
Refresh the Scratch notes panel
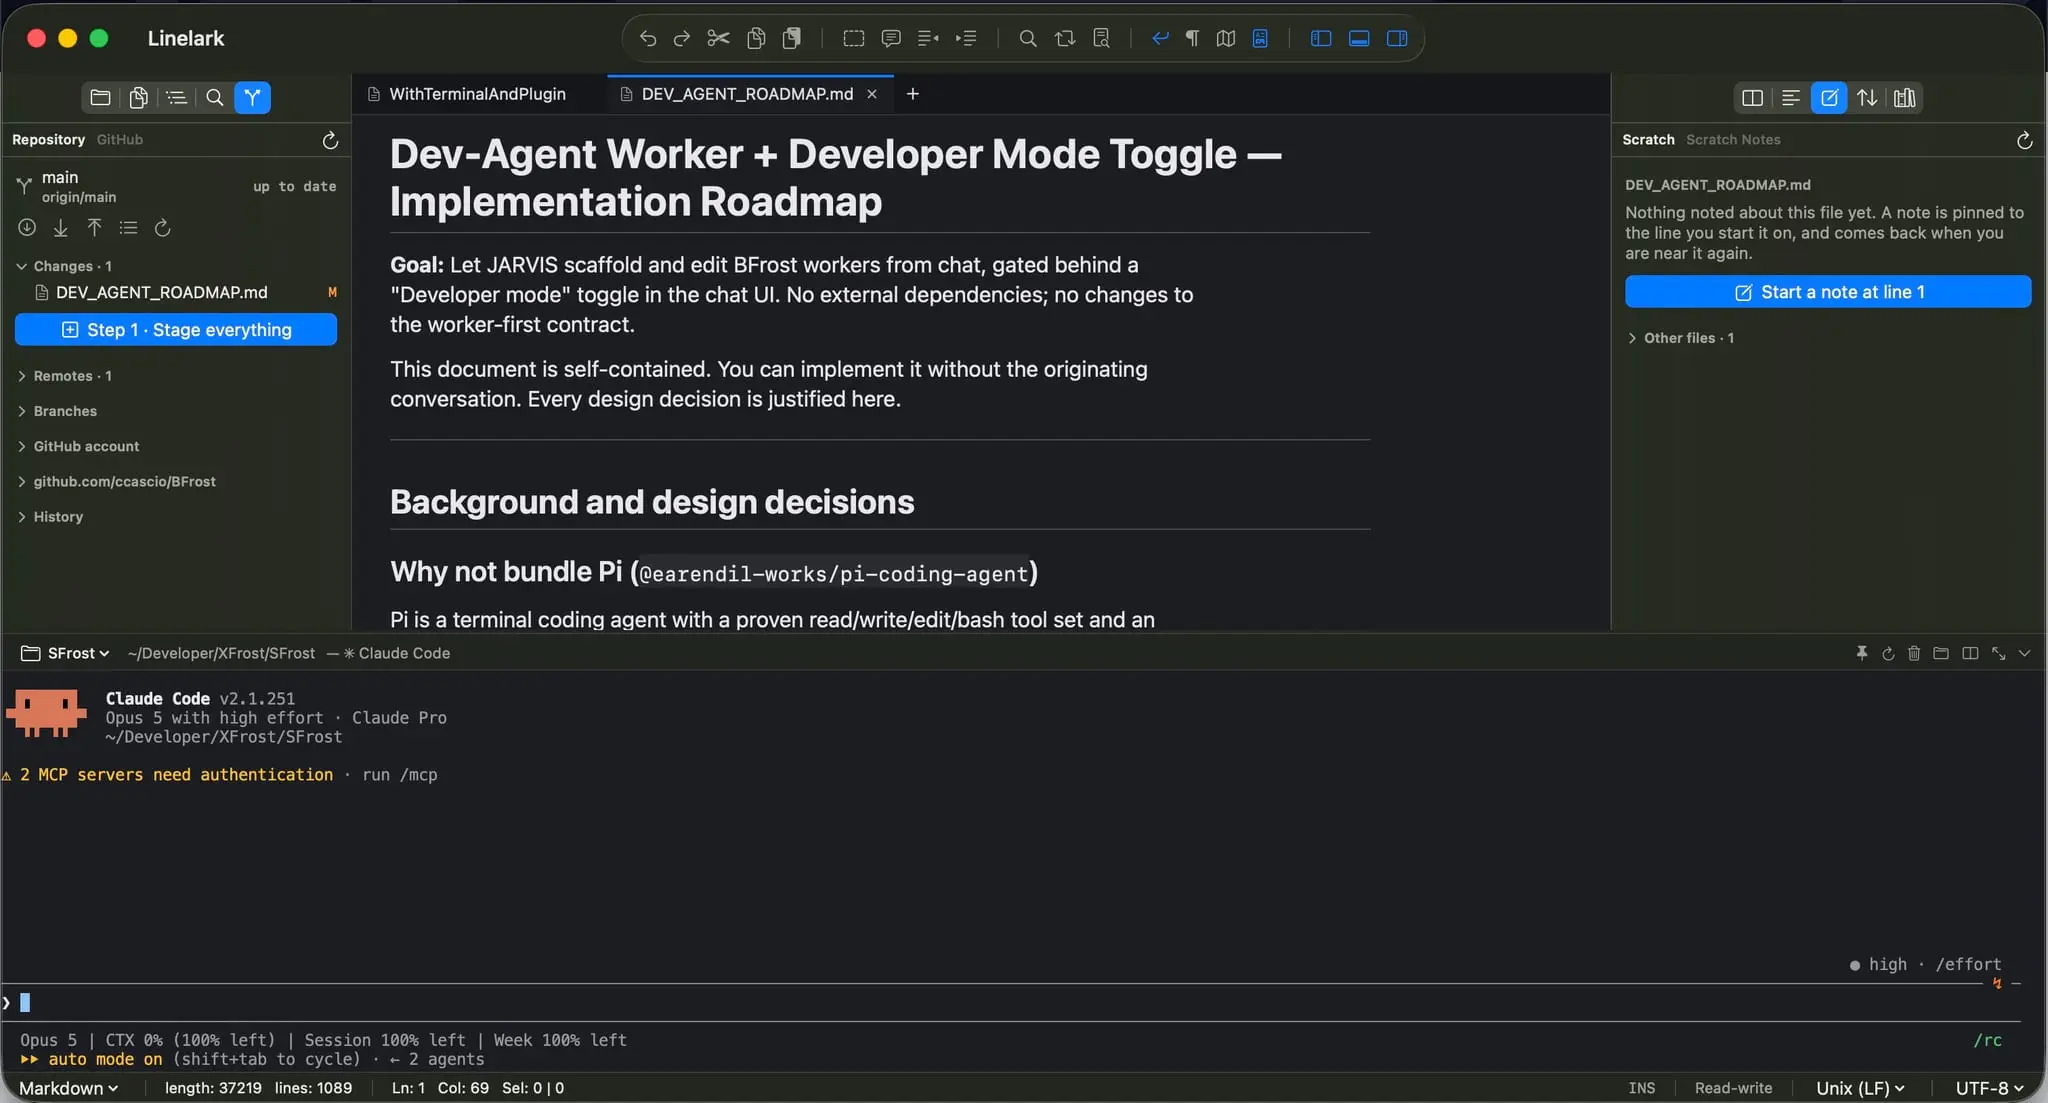(x=2024, y=140)
